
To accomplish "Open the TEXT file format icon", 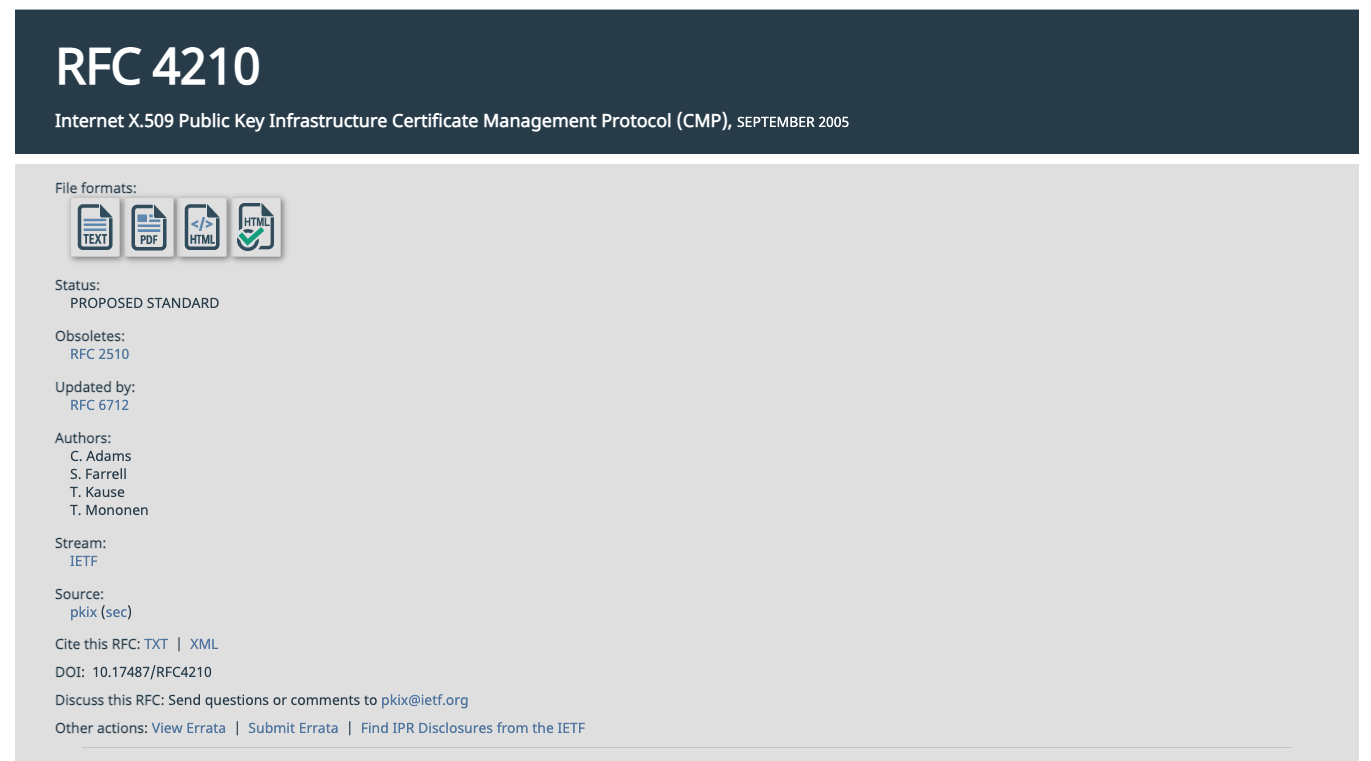I will pos(95,227).
